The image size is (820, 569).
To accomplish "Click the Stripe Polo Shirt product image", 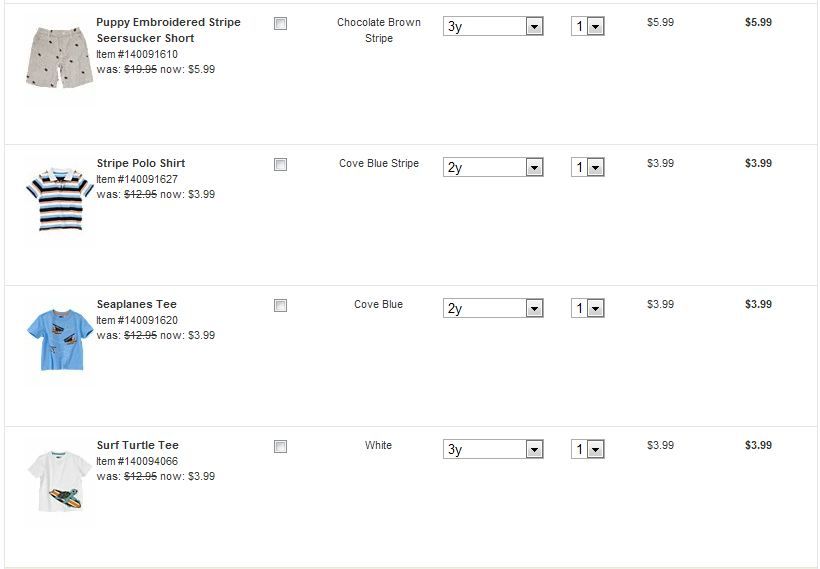I will (59, 200).
